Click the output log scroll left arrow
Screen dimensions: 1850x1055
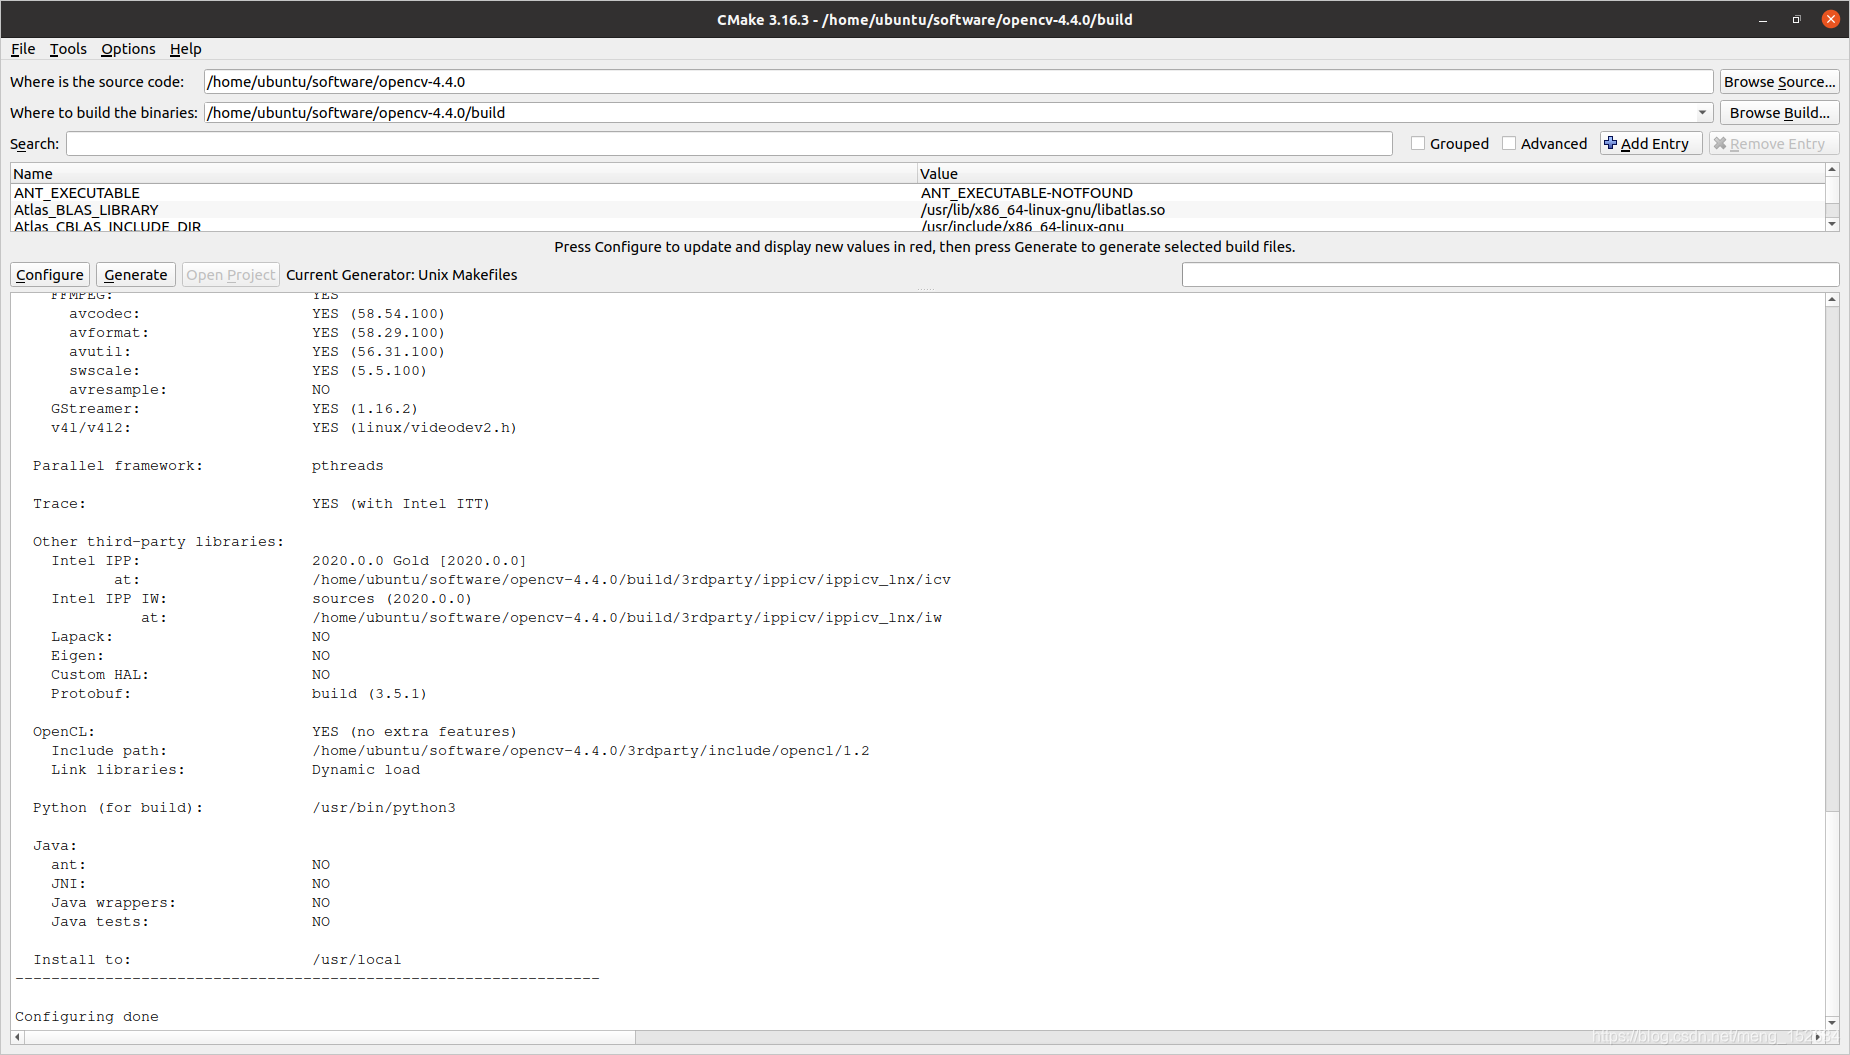[17, 1037]
